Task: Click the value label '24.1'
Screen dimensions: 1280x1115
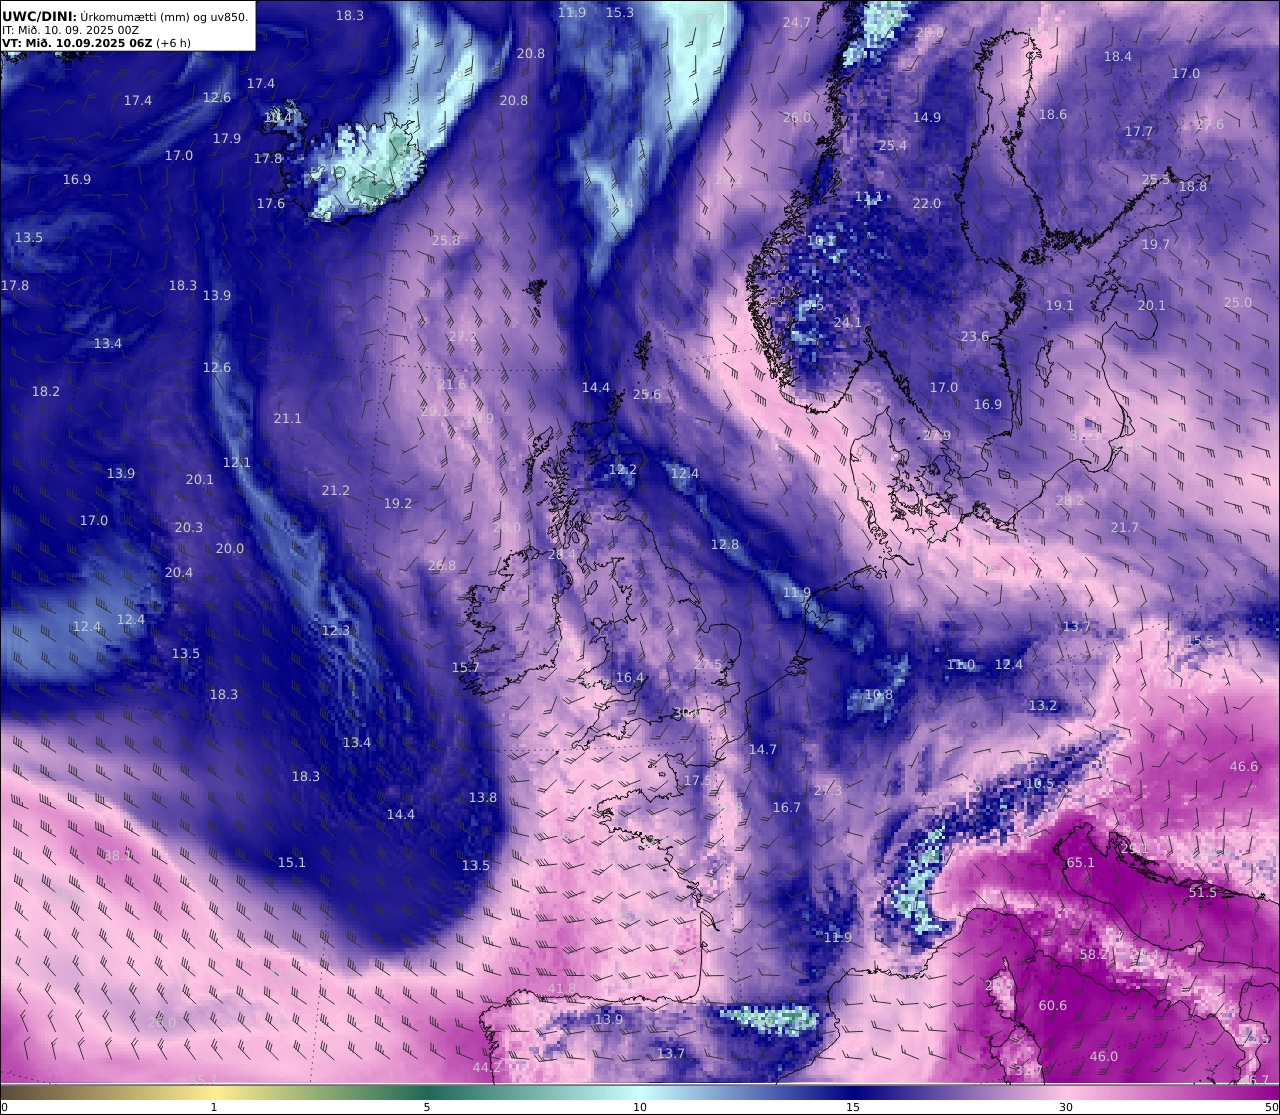Action: tap(848, 322)
